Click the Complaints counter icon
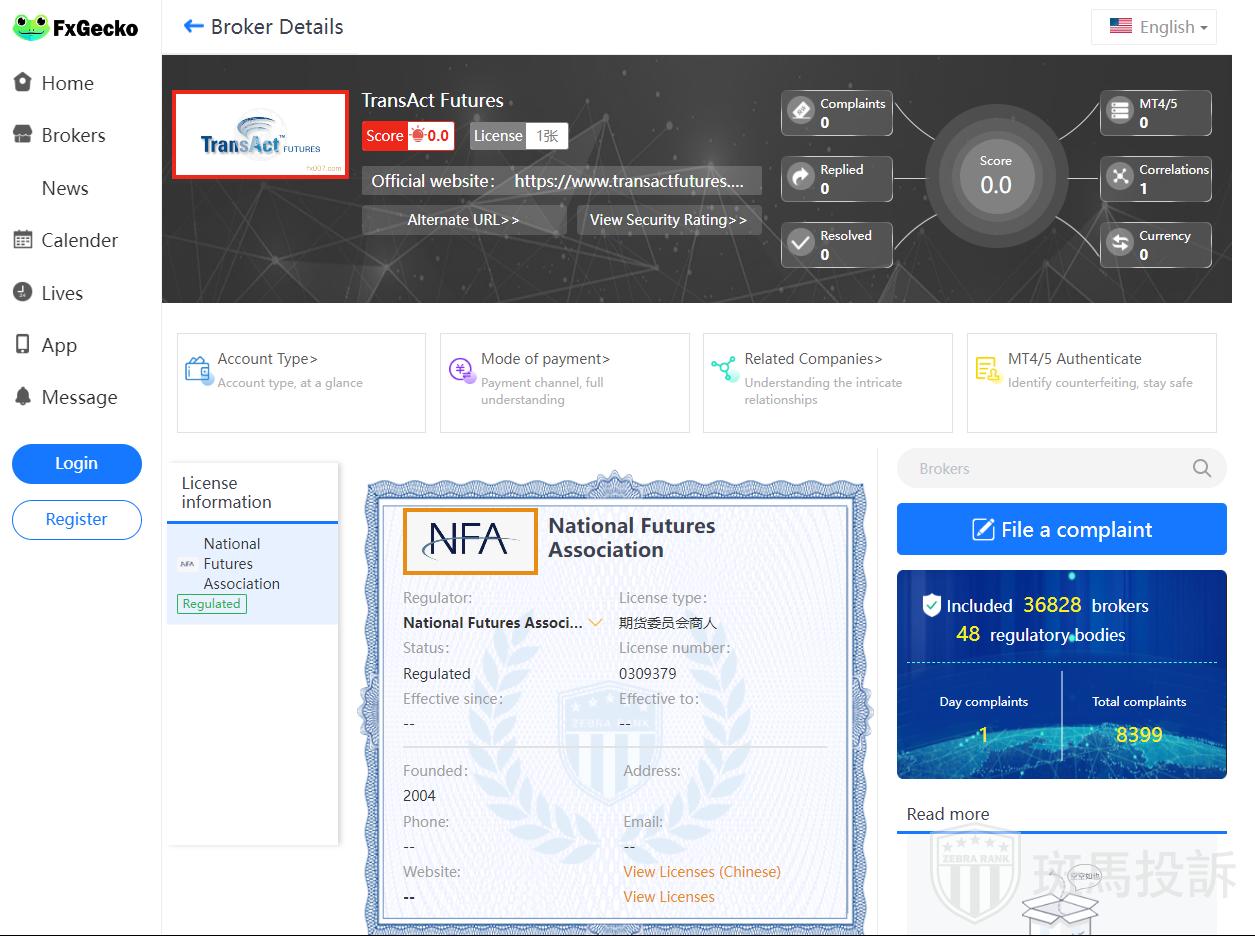 tap(801, 112)
